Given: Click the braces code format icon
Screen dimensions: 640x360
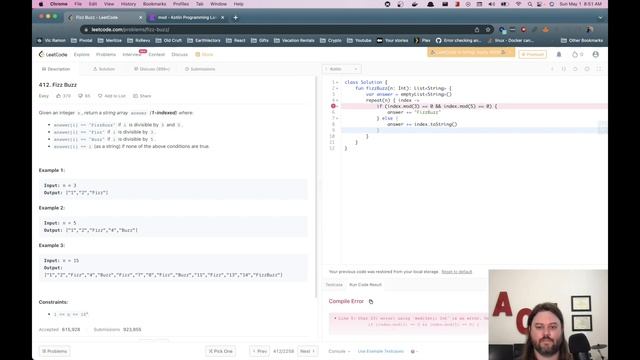Looking at the screenshot, I should click(x=564, y=69).
